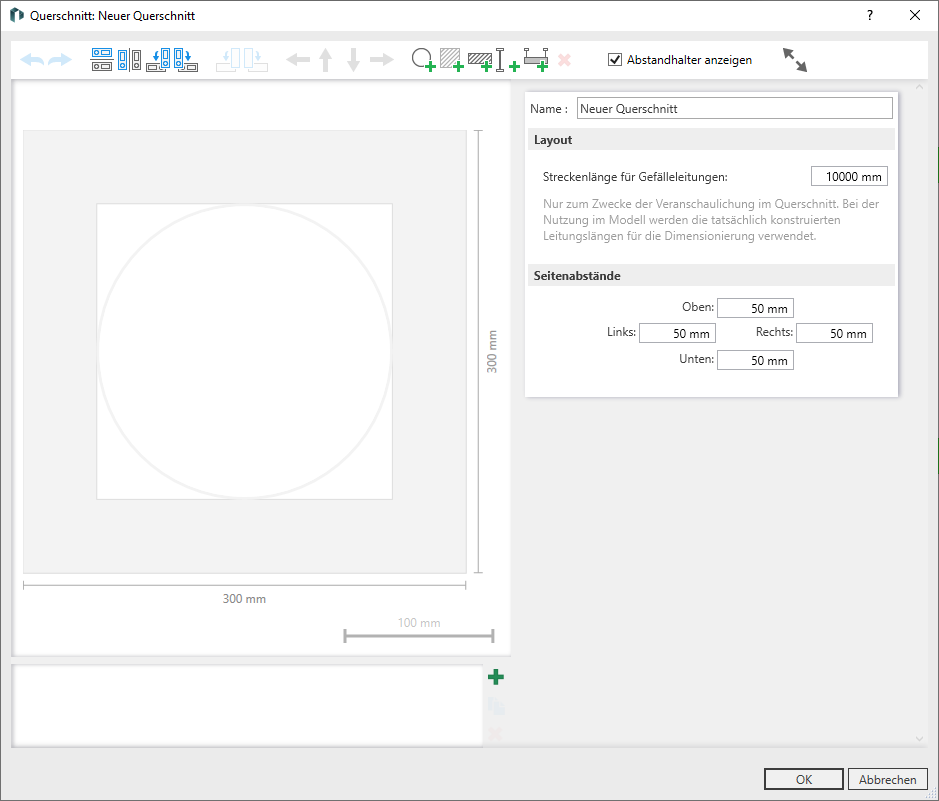Image resolution: width=939 pixels, height=801 pixels.
Task: Arrange sections side by side icon
Action: tap(129, 60)
